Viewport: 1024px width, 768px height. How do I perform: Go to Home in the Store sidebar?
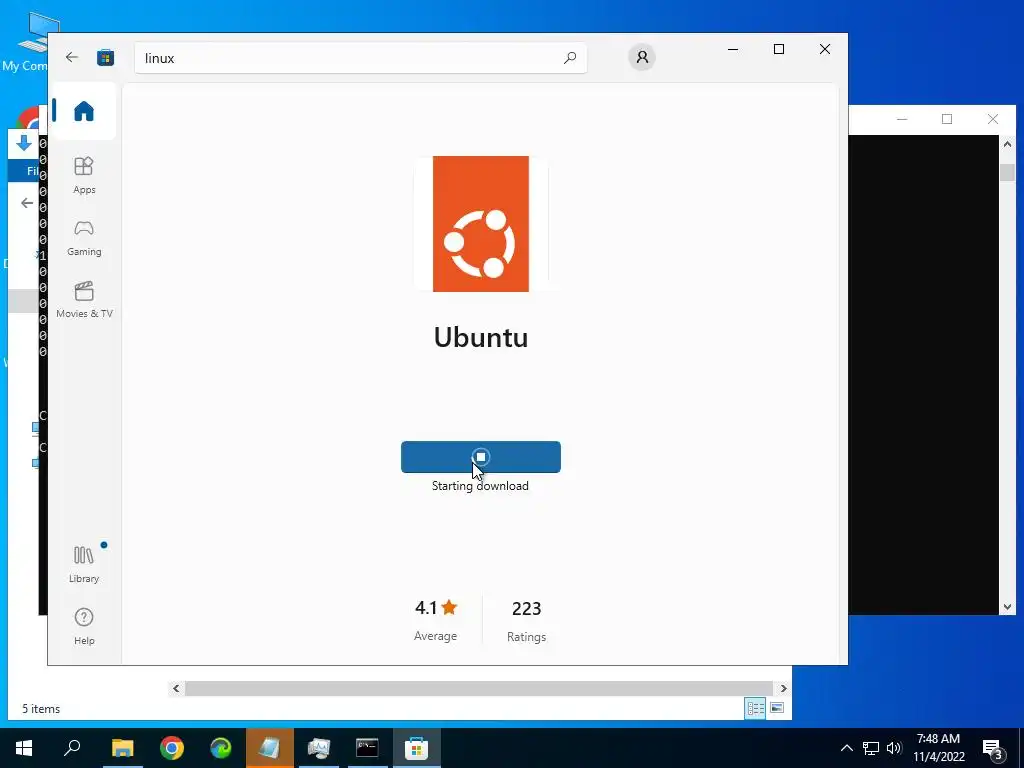click(x=84, y=111)
